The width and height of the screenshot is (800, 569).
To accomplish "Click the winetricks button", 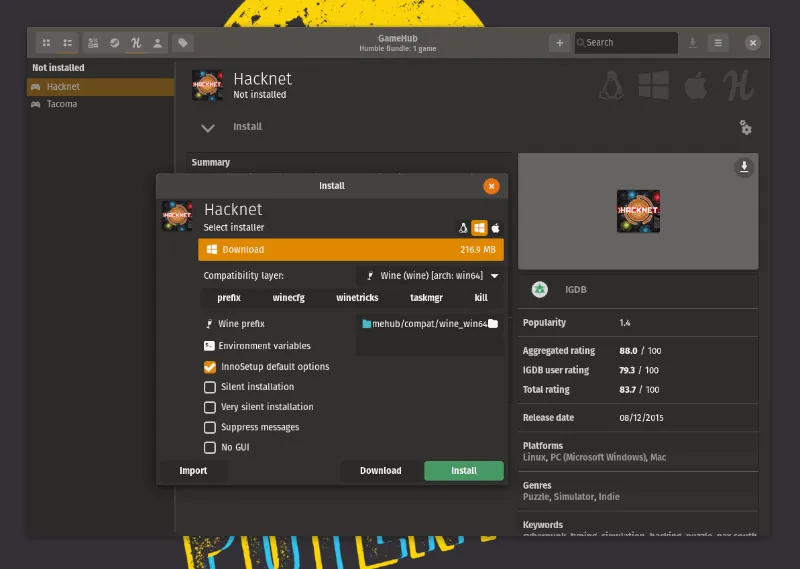I will point(358,298).
